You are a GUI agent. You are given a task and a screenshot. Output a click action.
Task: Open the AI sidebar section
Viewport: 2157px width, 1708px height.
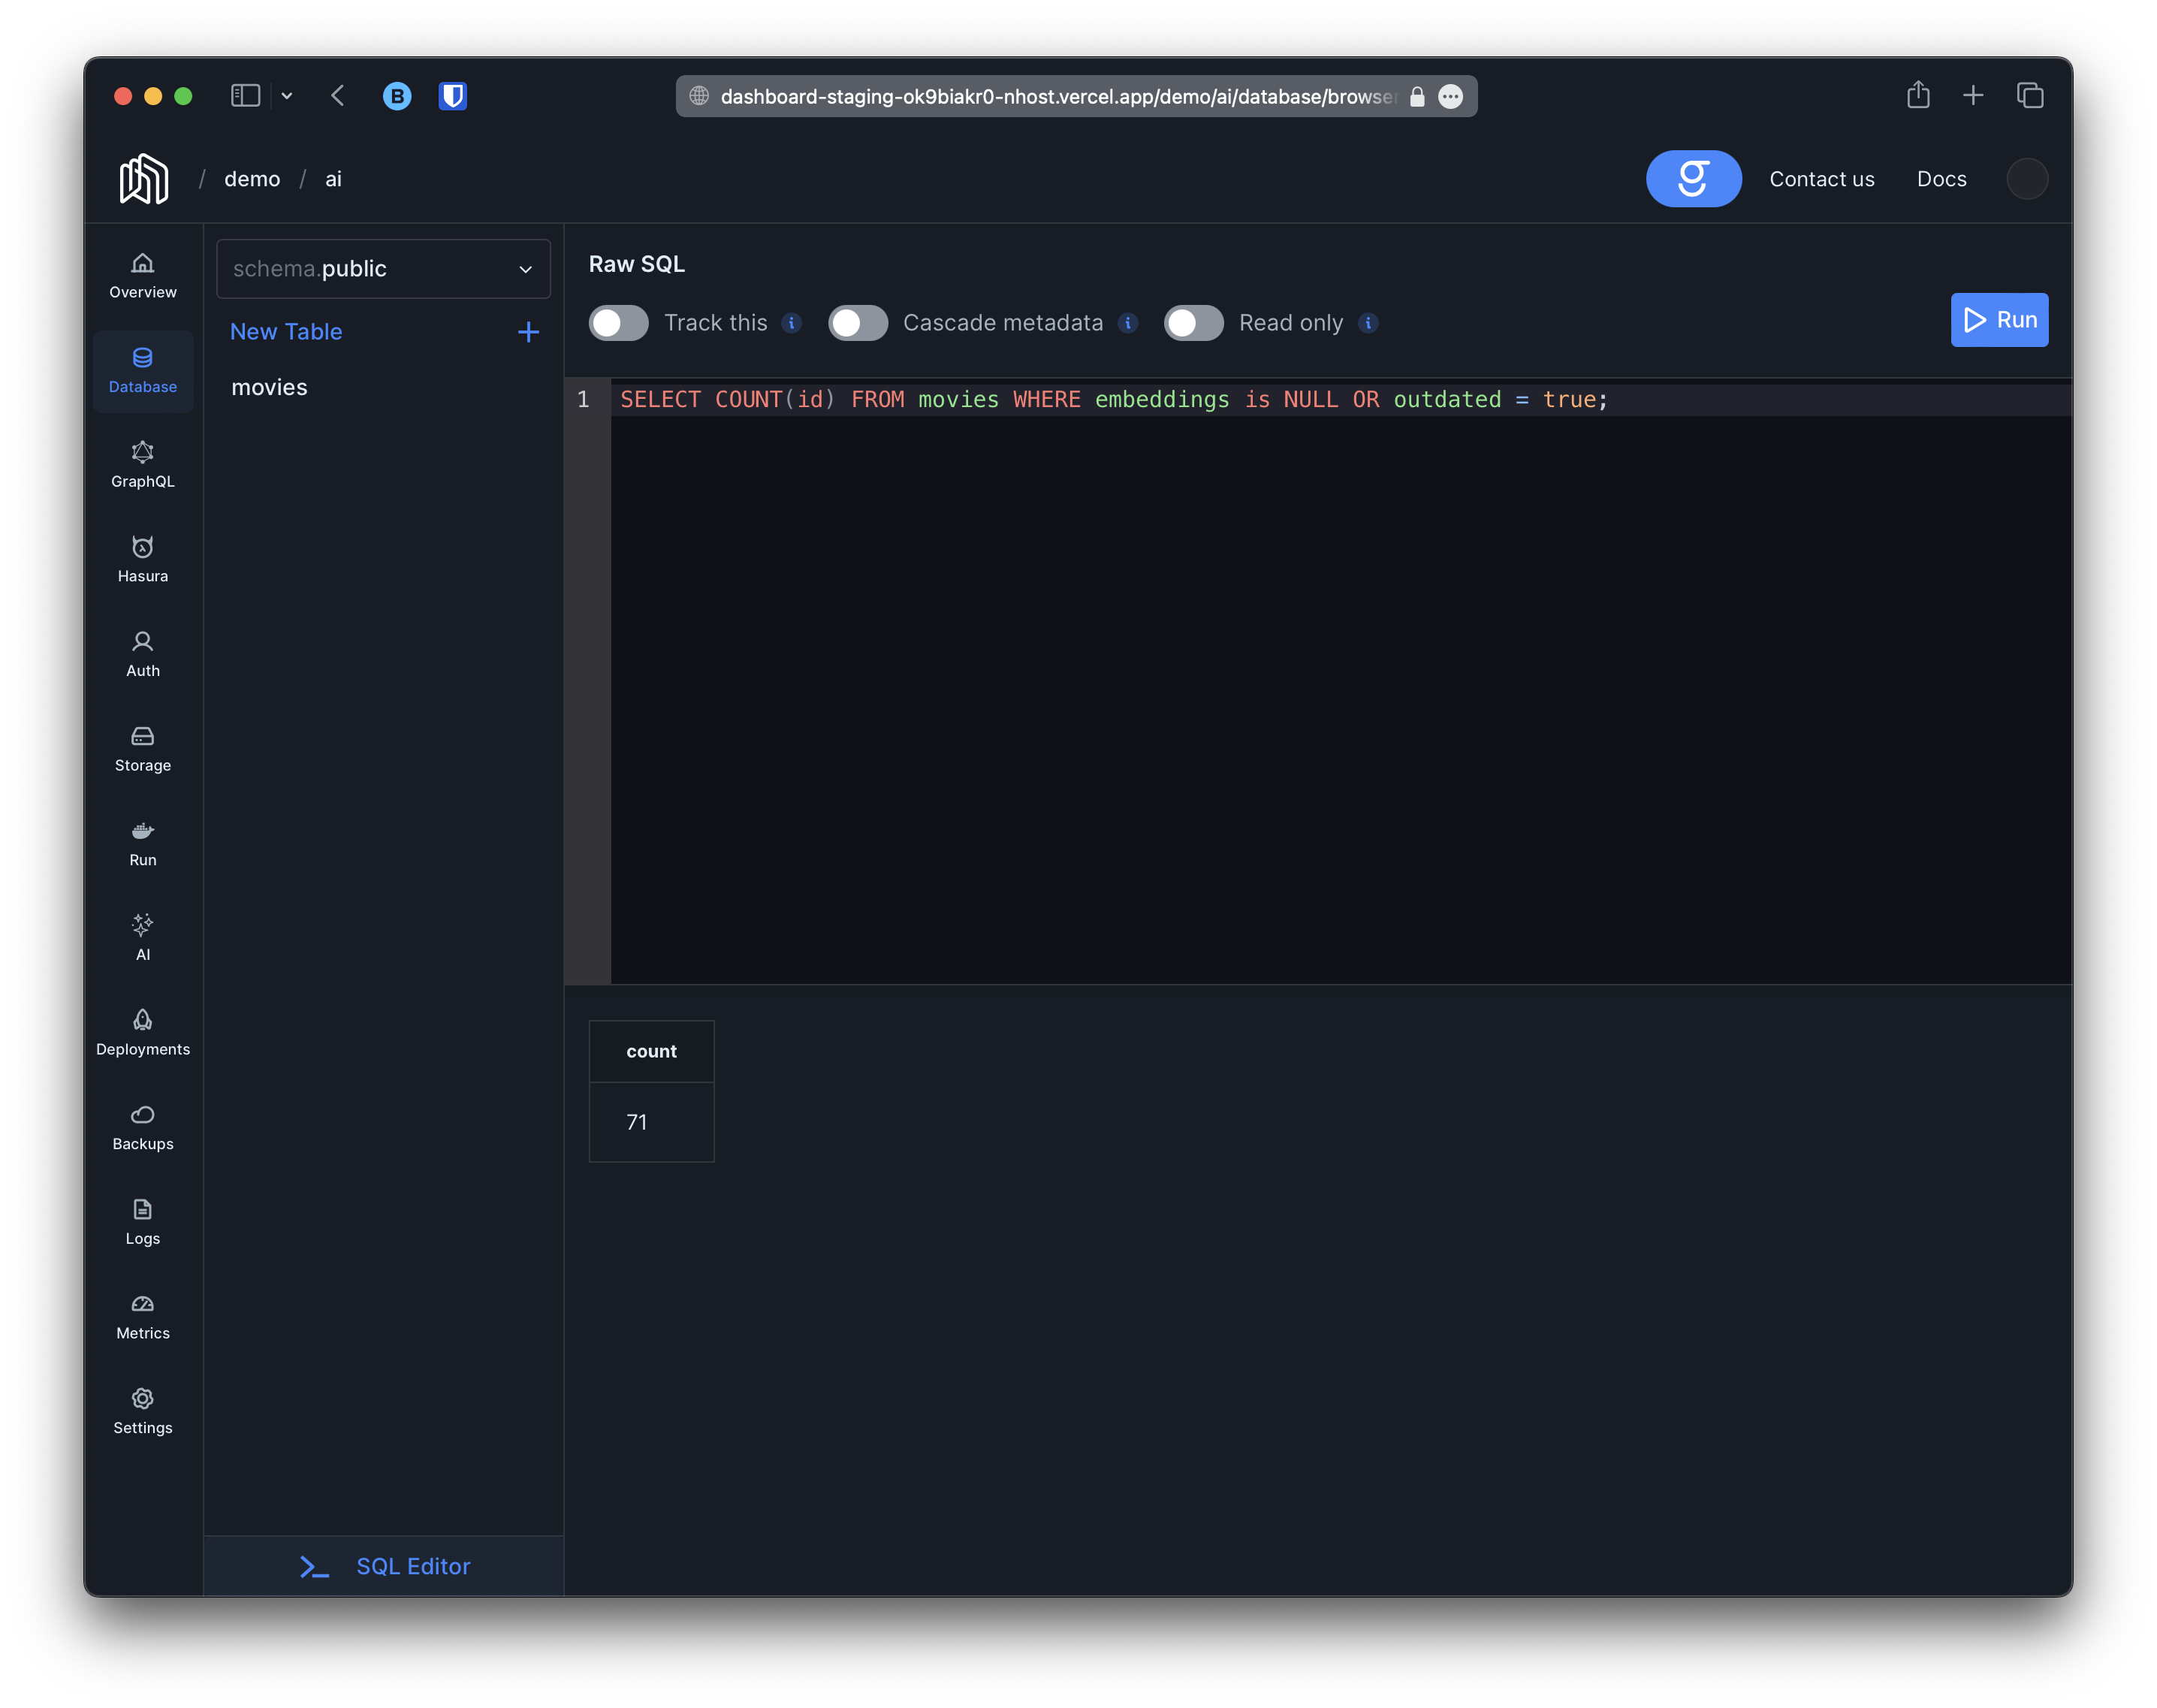point(143,937)
